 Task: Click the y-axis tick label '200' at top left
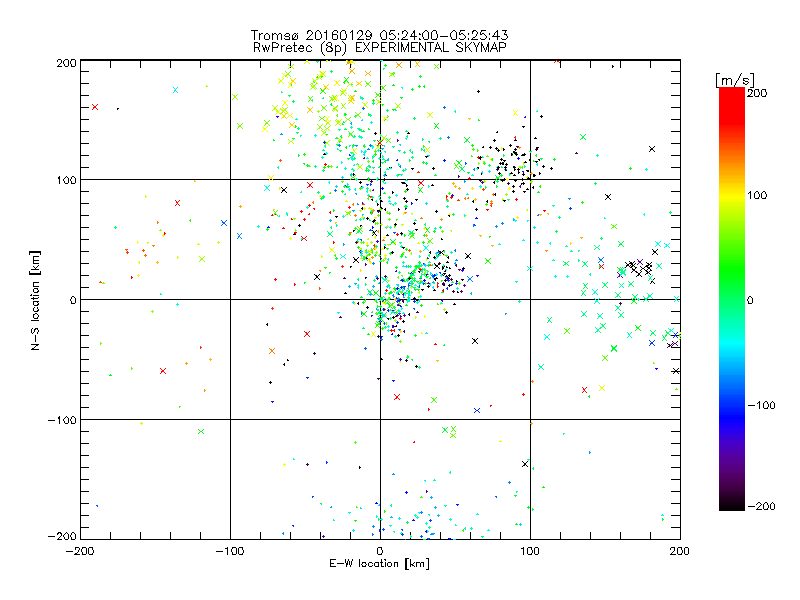[x=66, y=63]
